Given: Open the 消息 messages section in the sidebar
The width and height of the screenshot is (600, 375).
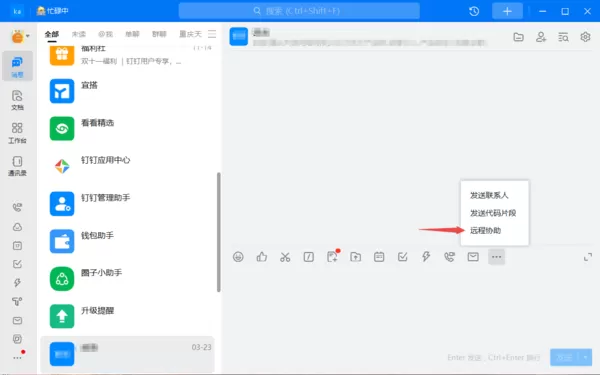Looking at the screenshot, I should click(x=17, y=66).
